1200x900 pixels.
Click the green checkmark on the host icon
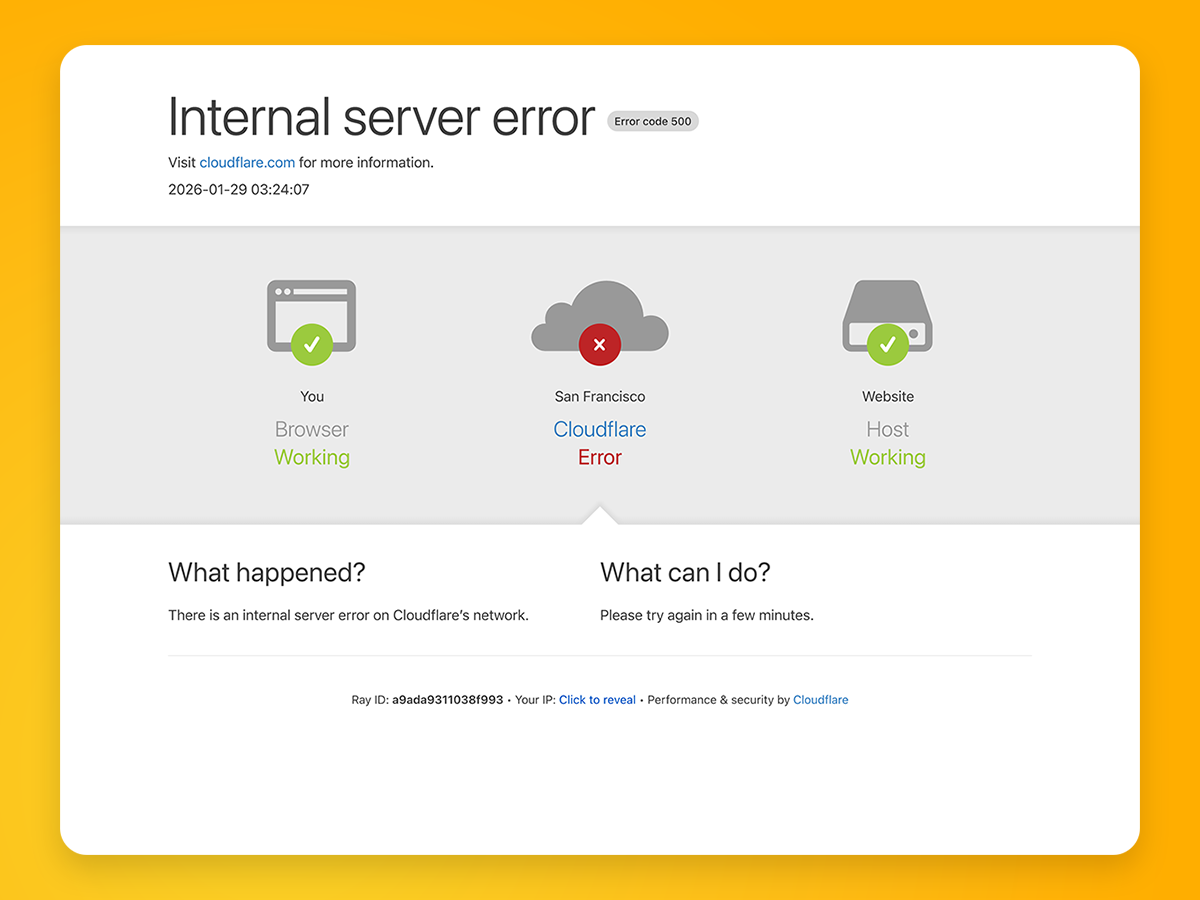pos(887,344)
